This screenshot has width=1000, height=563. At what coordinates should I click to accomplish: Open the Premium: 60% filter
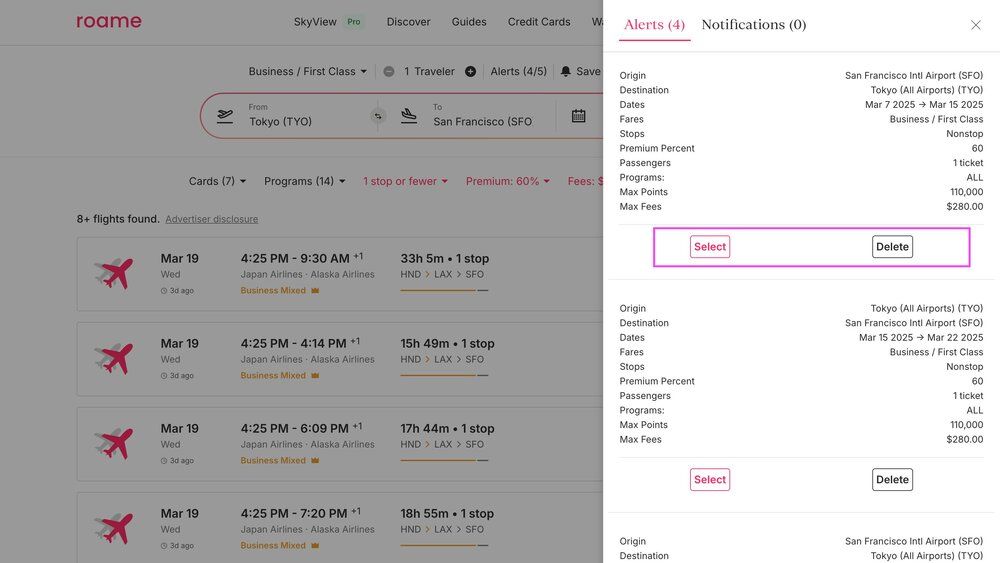[509, 181]
